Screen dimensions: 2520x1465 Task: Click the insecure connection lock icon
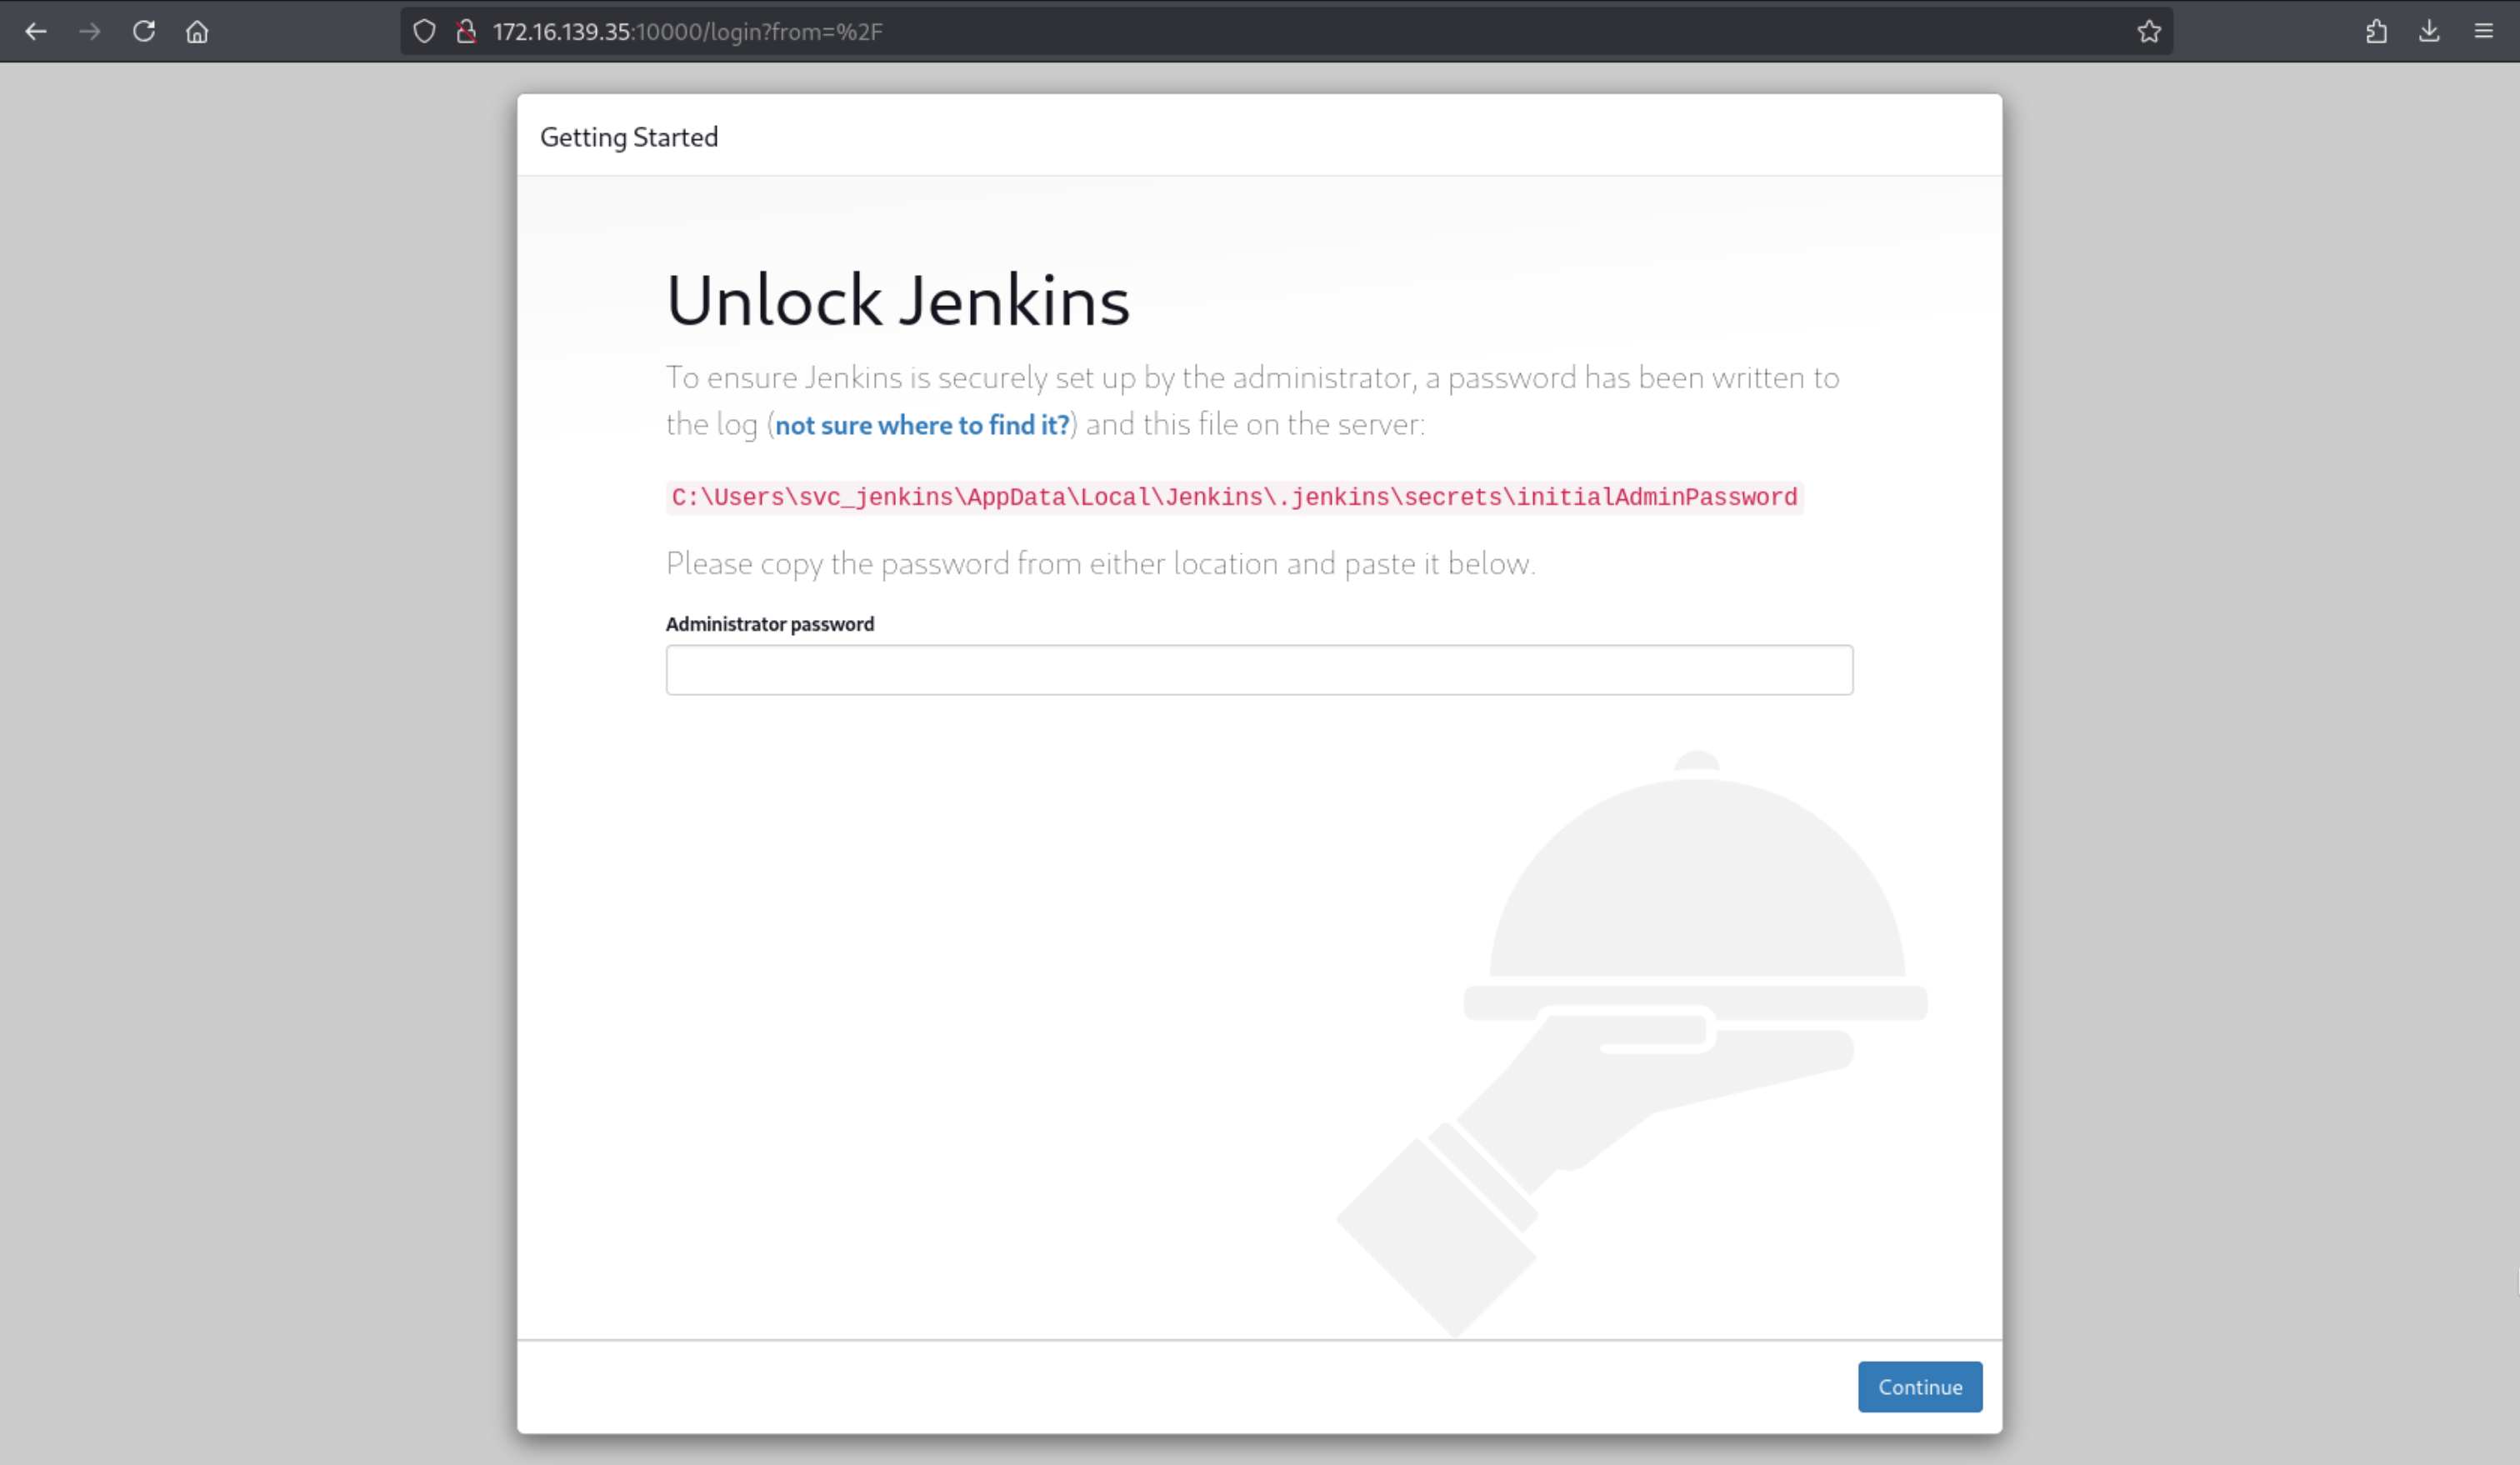point(466,32)
